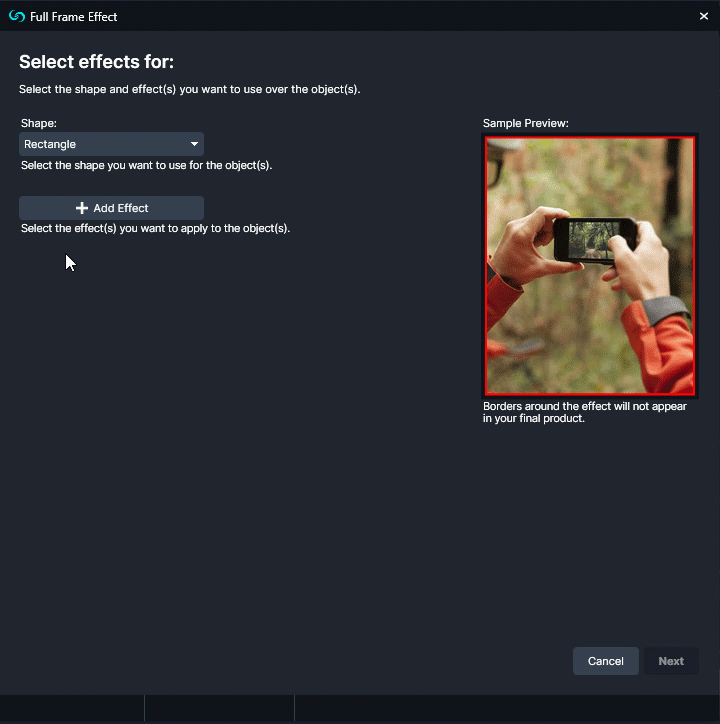Open the Shape dropdown showing Rectangle
The height and width of the screenshot is (724, 720).
click(x=111, y=144)
